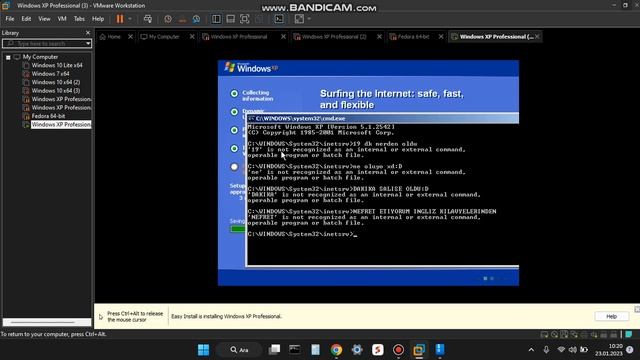Select Fedora 64-bit in library
This screenshot has width=640, height=360.
pos(48,116)
